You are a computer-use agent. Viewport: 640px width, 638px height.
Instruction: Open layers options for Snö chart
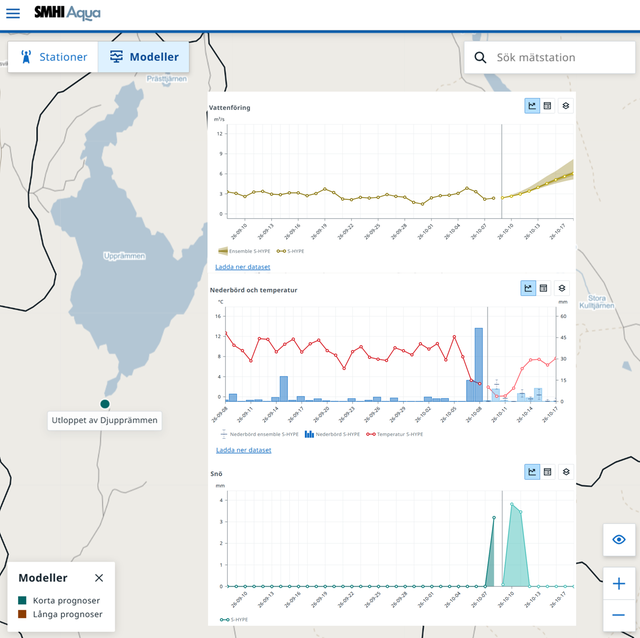tap(566, 472)
